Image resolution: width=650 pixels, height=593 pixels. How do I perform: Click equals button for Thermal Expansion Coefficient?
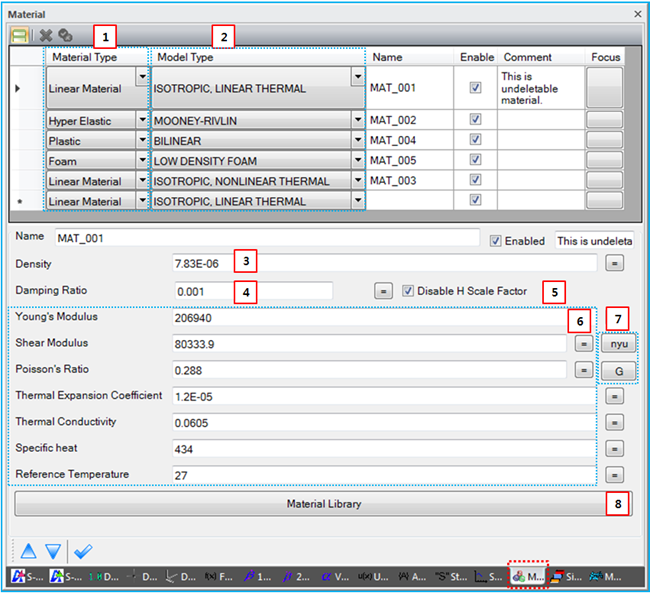[x=614, y=396]
